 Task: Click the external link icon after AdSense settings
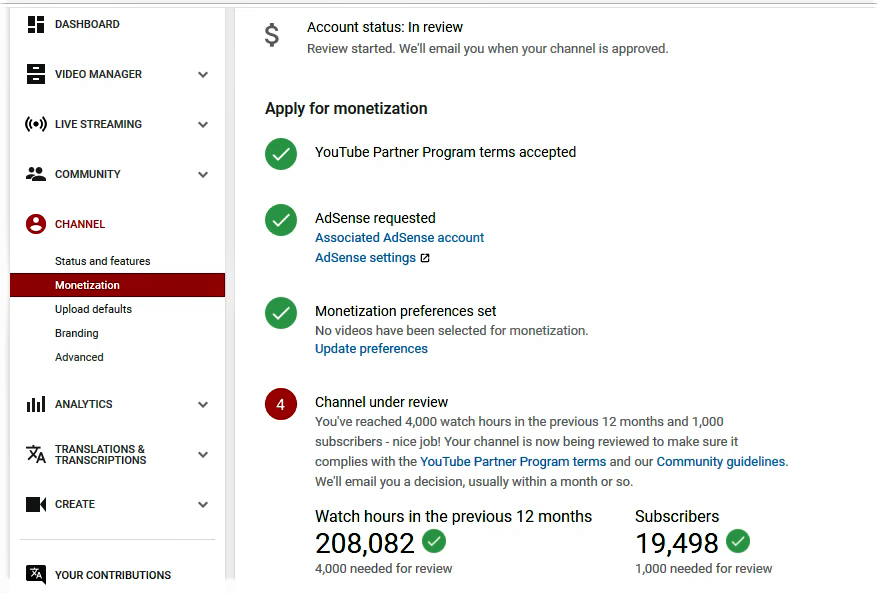pos(425,258)
